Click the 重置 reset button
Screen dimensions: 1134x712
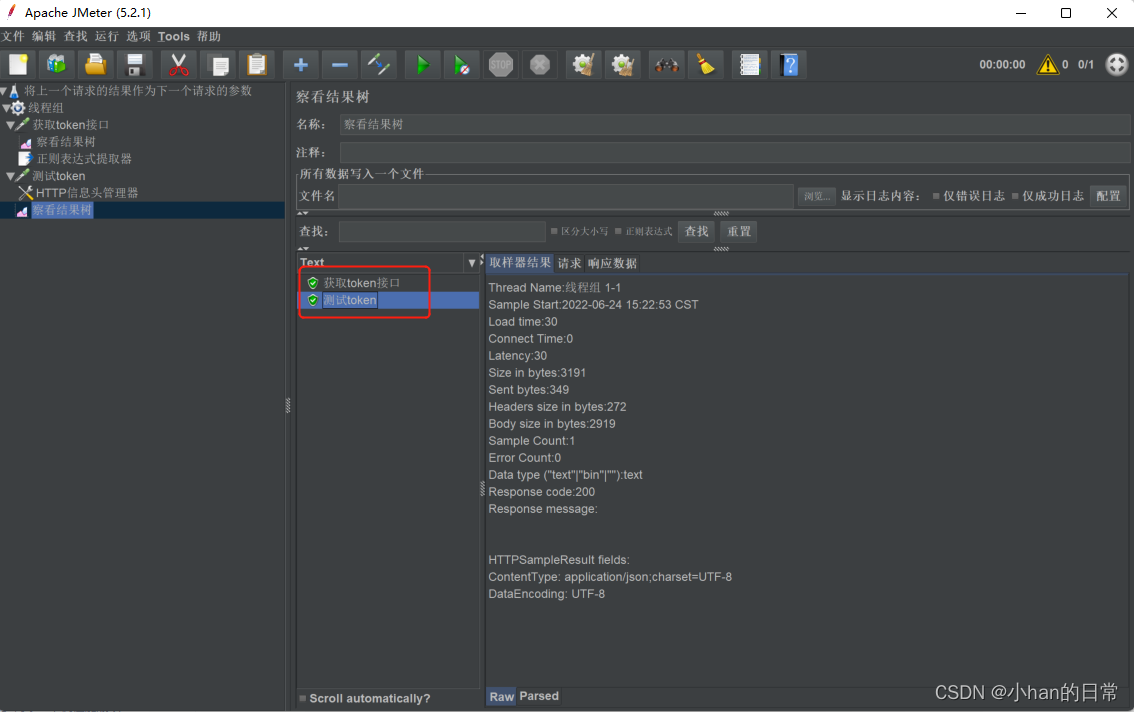[738, 232]
